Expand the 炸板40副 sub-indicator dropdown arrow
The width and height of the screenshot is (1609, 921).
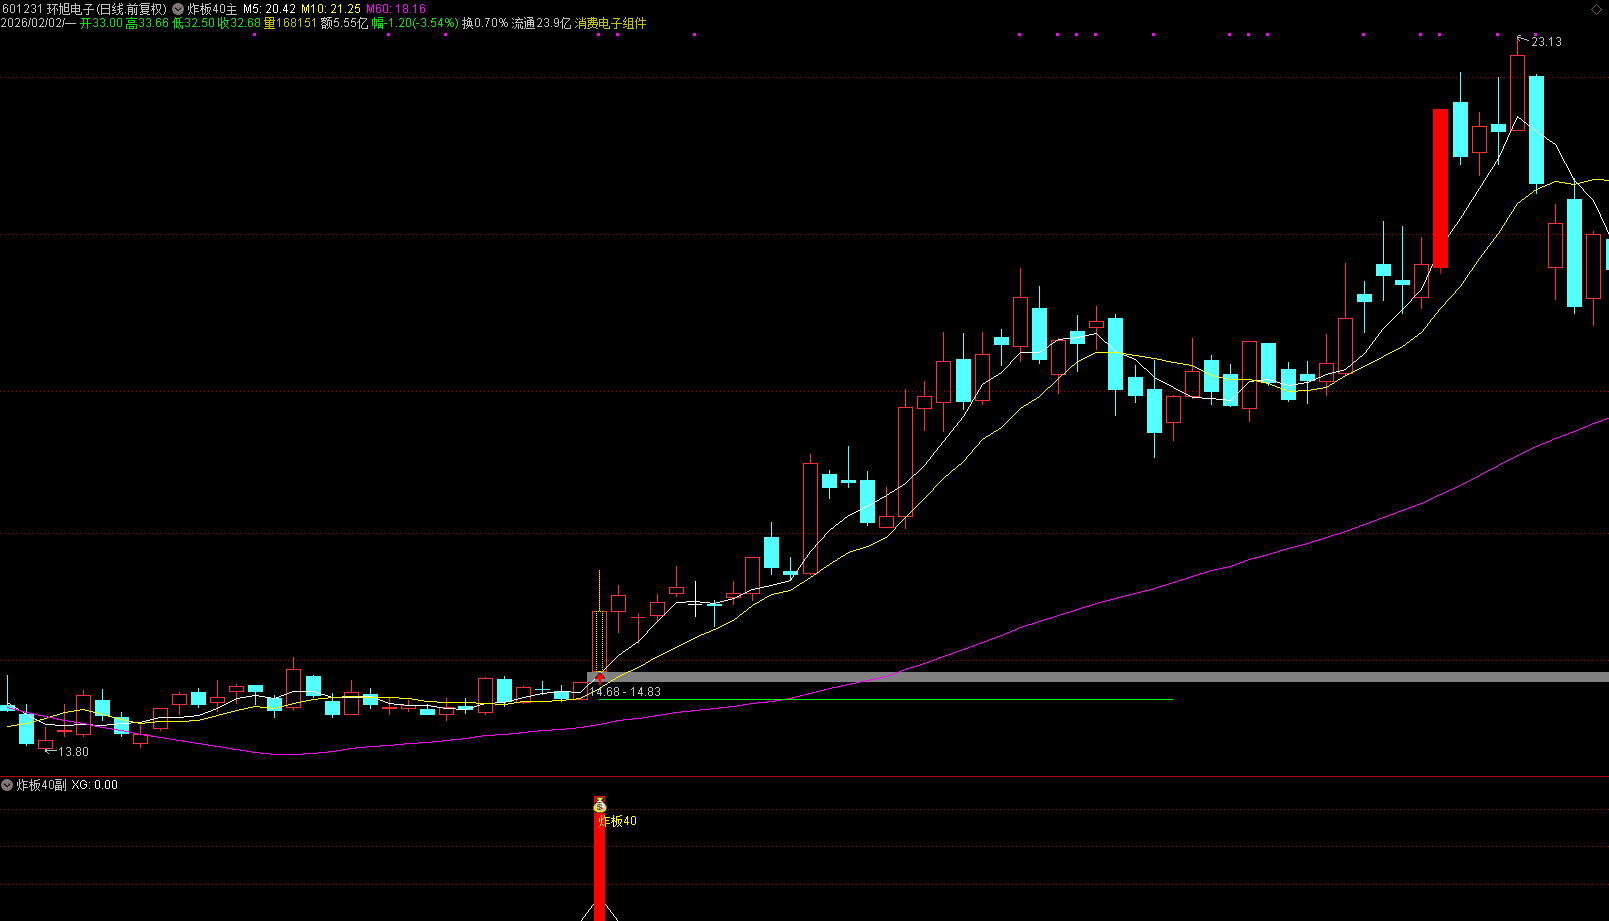(8, 785)
